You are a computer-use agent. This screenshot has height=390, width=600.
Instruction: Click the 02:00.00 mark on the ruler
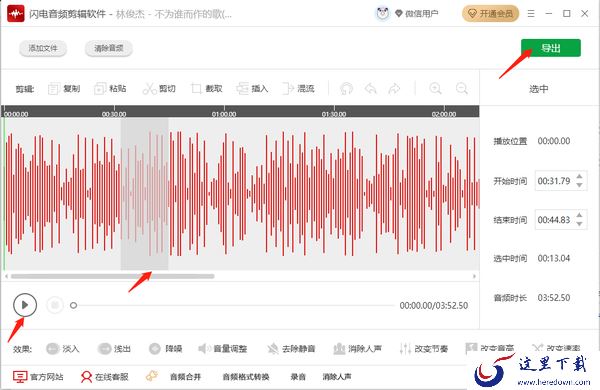(x=444, y=114)
